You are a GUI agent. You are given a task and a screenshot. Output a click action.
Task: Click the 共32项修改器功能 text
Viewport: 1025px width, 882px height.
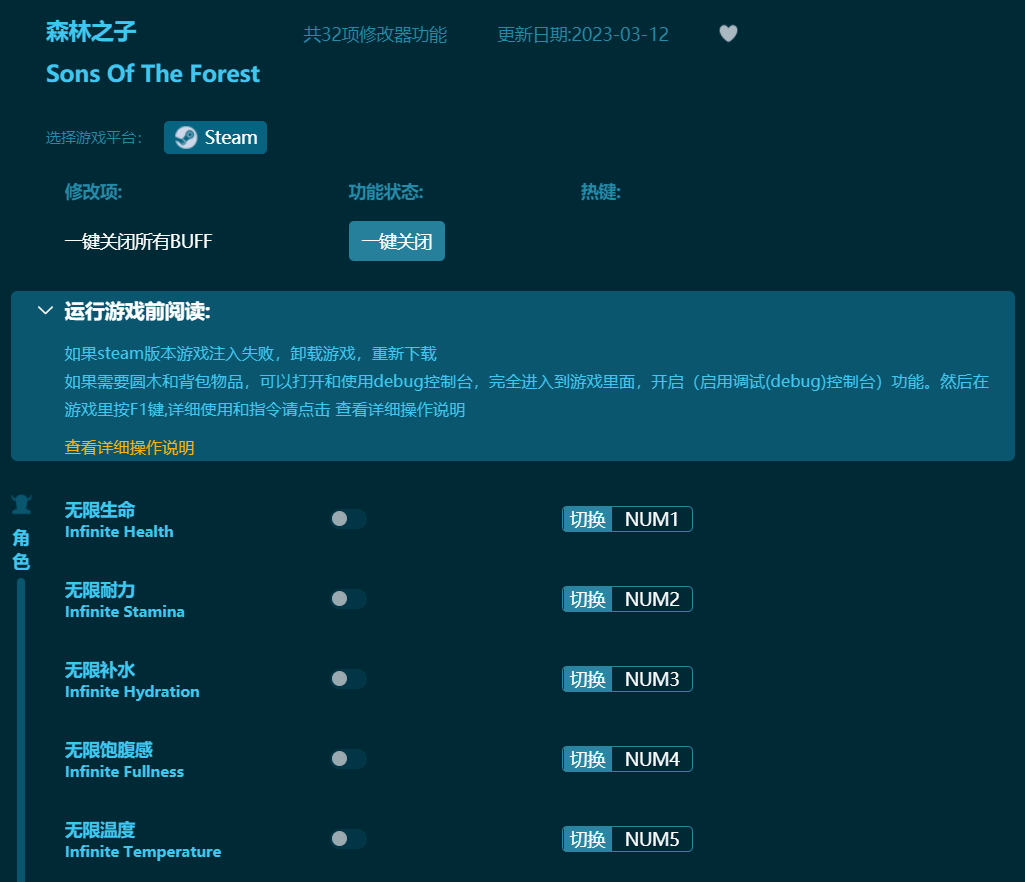click(x=375, y=35)
